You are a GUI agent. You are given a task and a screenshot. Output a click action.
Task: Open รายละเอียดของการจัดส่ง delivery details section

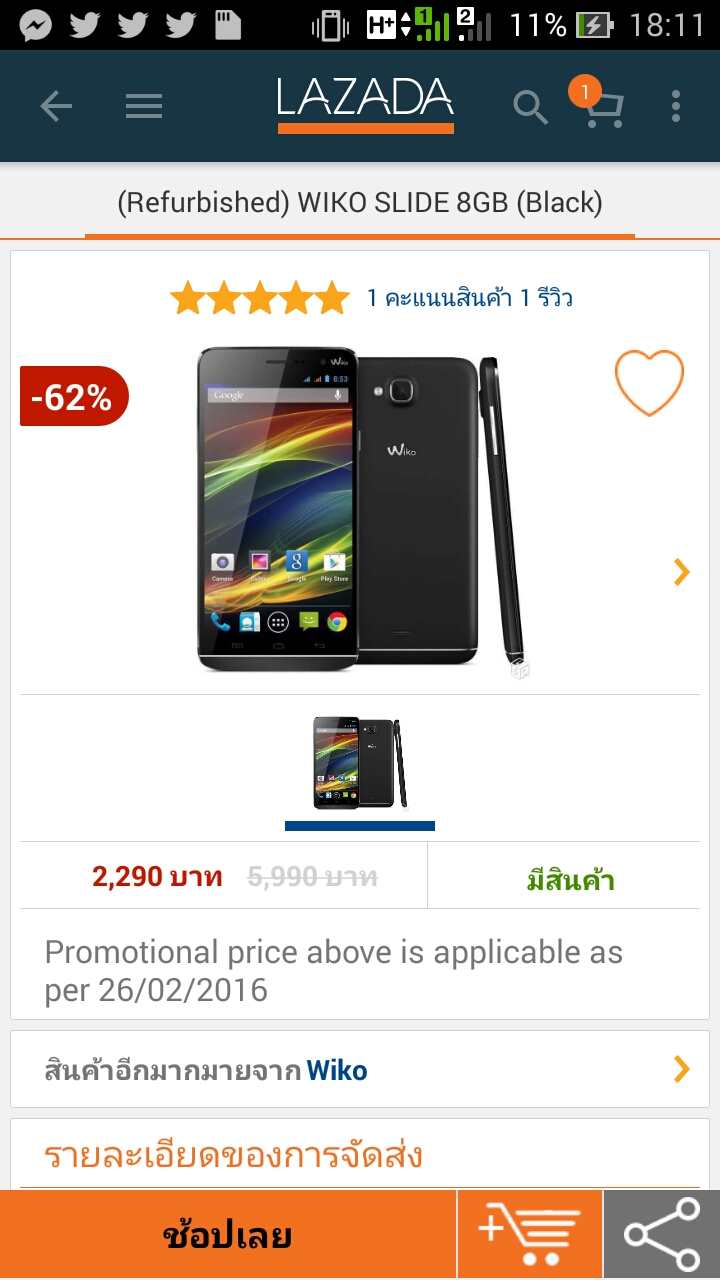[233, 1155]
